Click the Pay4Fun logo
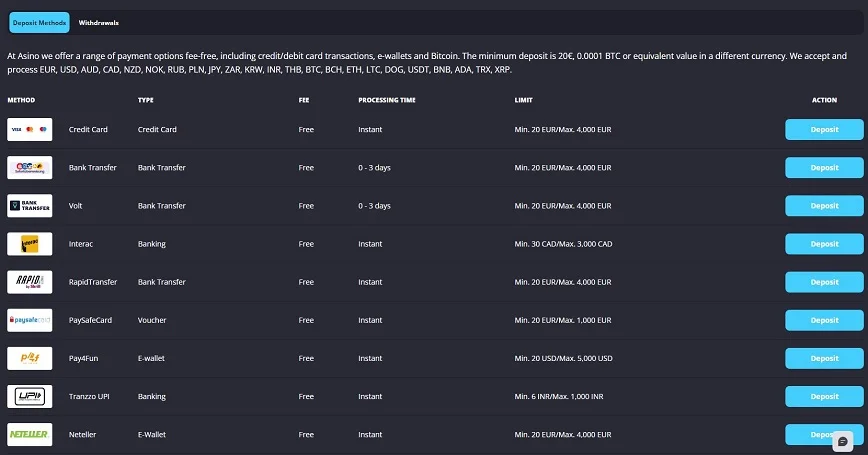 [x=30, y=359]
